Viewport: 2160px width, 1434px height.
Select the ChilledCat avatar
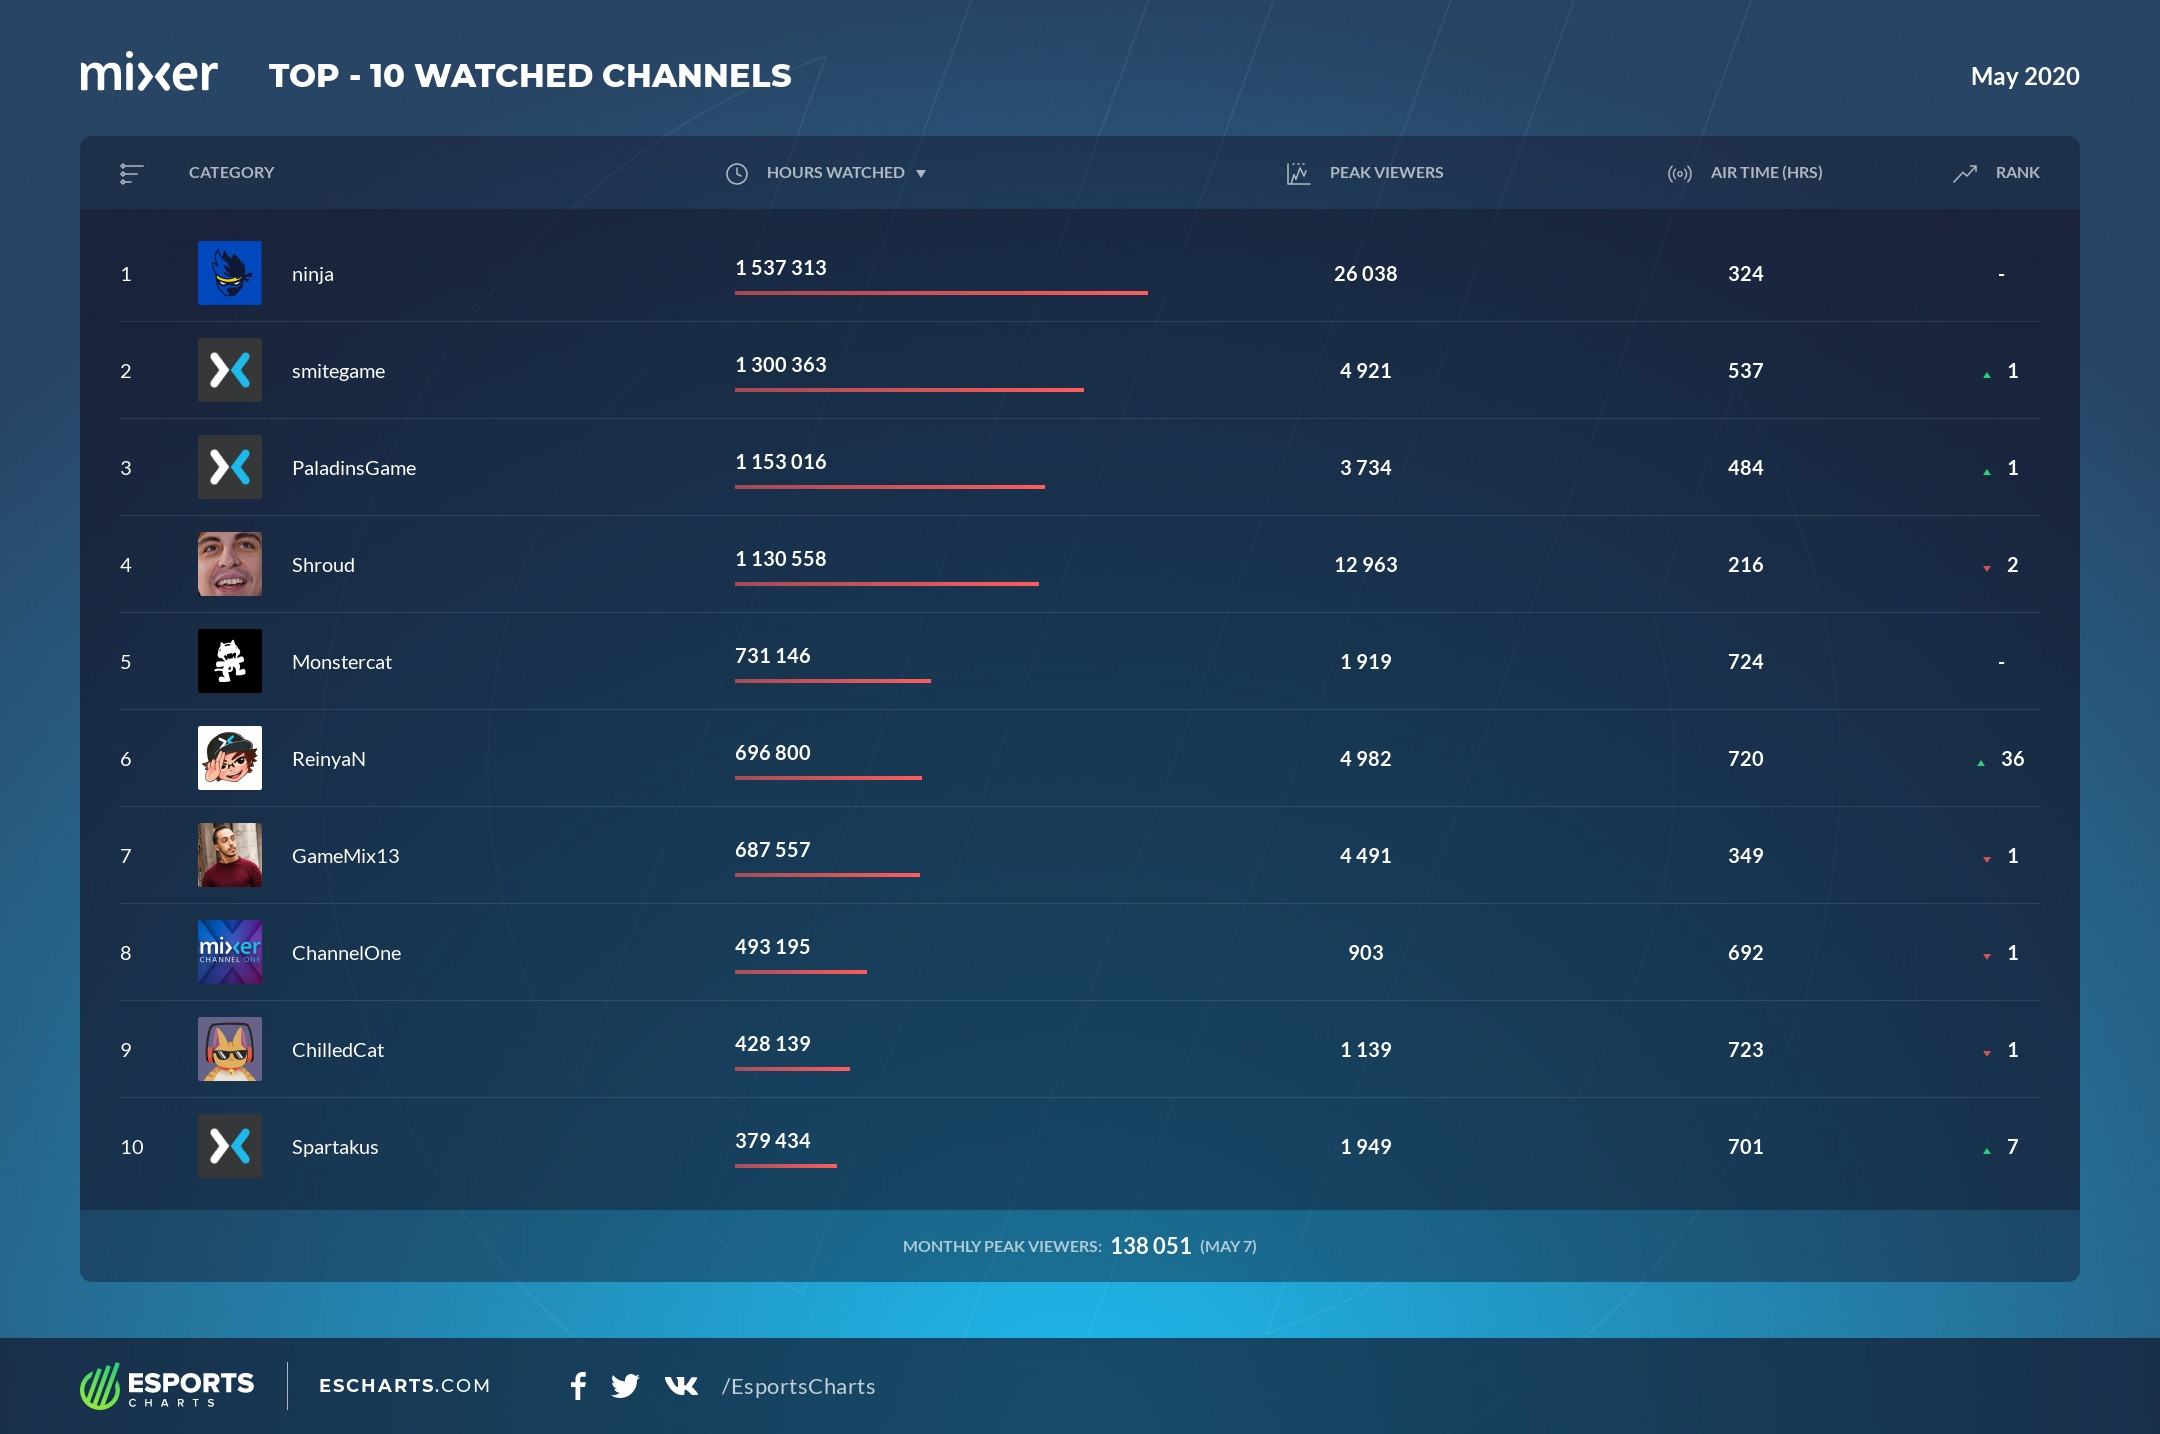pyautogui.click(x=230, y=1049)
